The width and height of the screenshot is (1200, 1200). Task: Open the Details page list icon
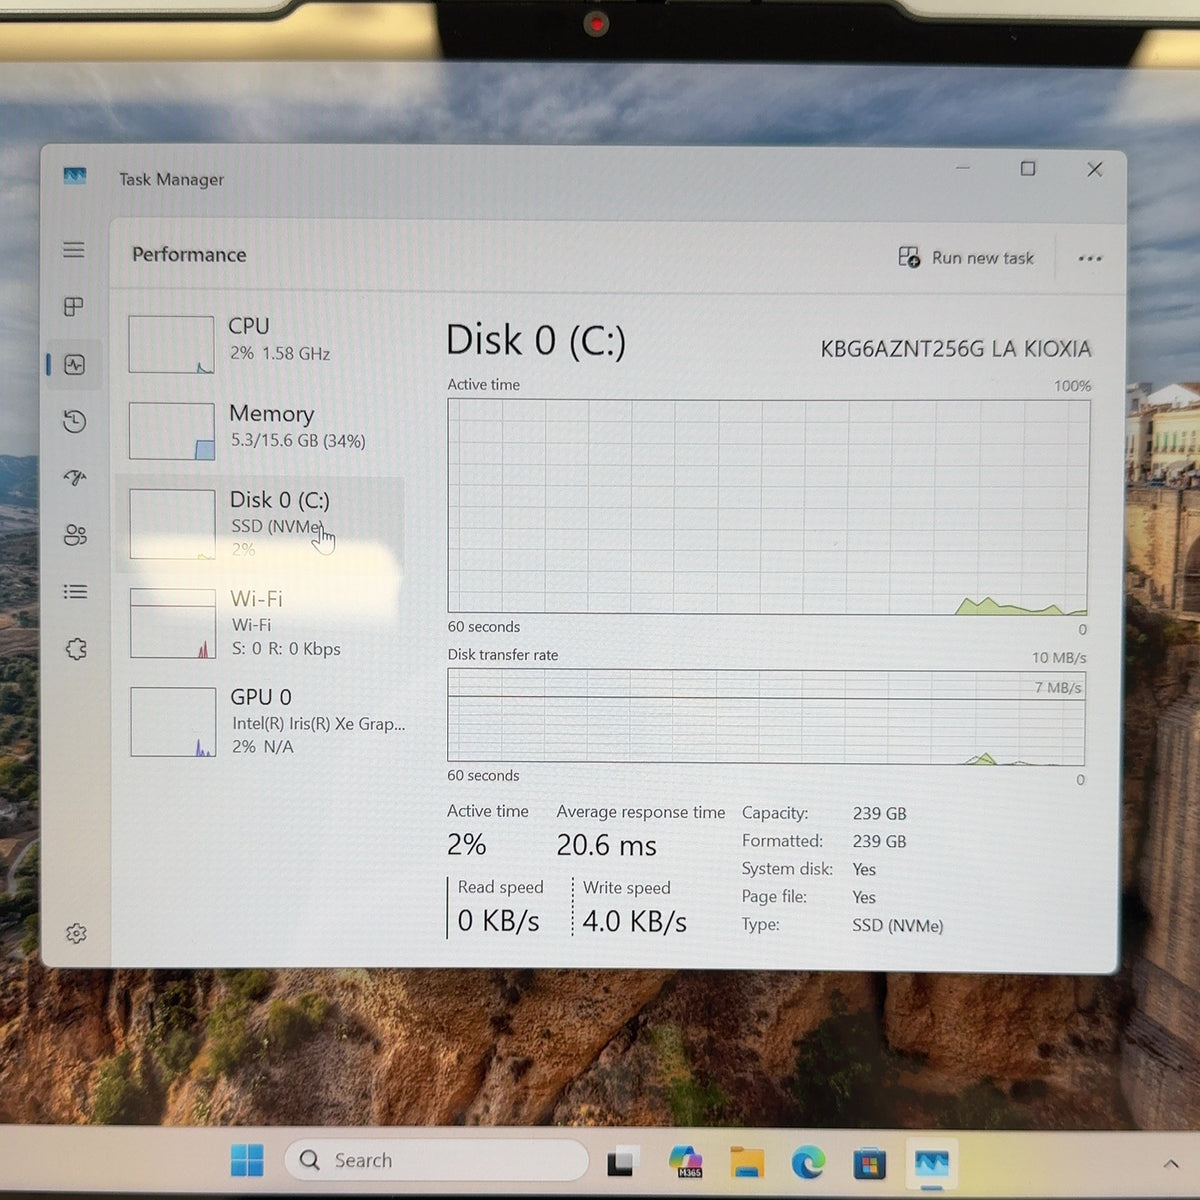click(x=75, y=592)
